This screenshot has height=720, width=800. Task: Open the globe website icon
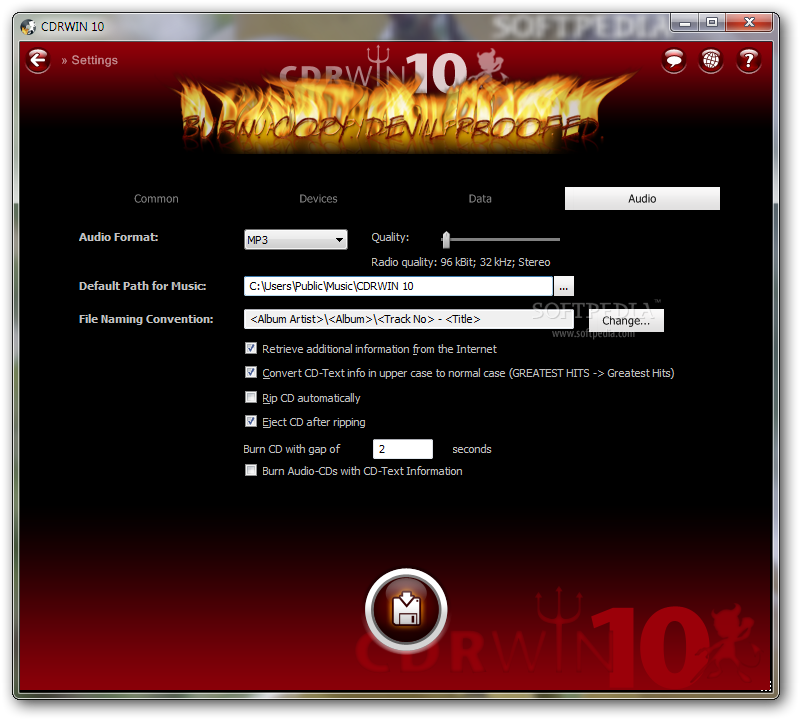coord(711,61)
